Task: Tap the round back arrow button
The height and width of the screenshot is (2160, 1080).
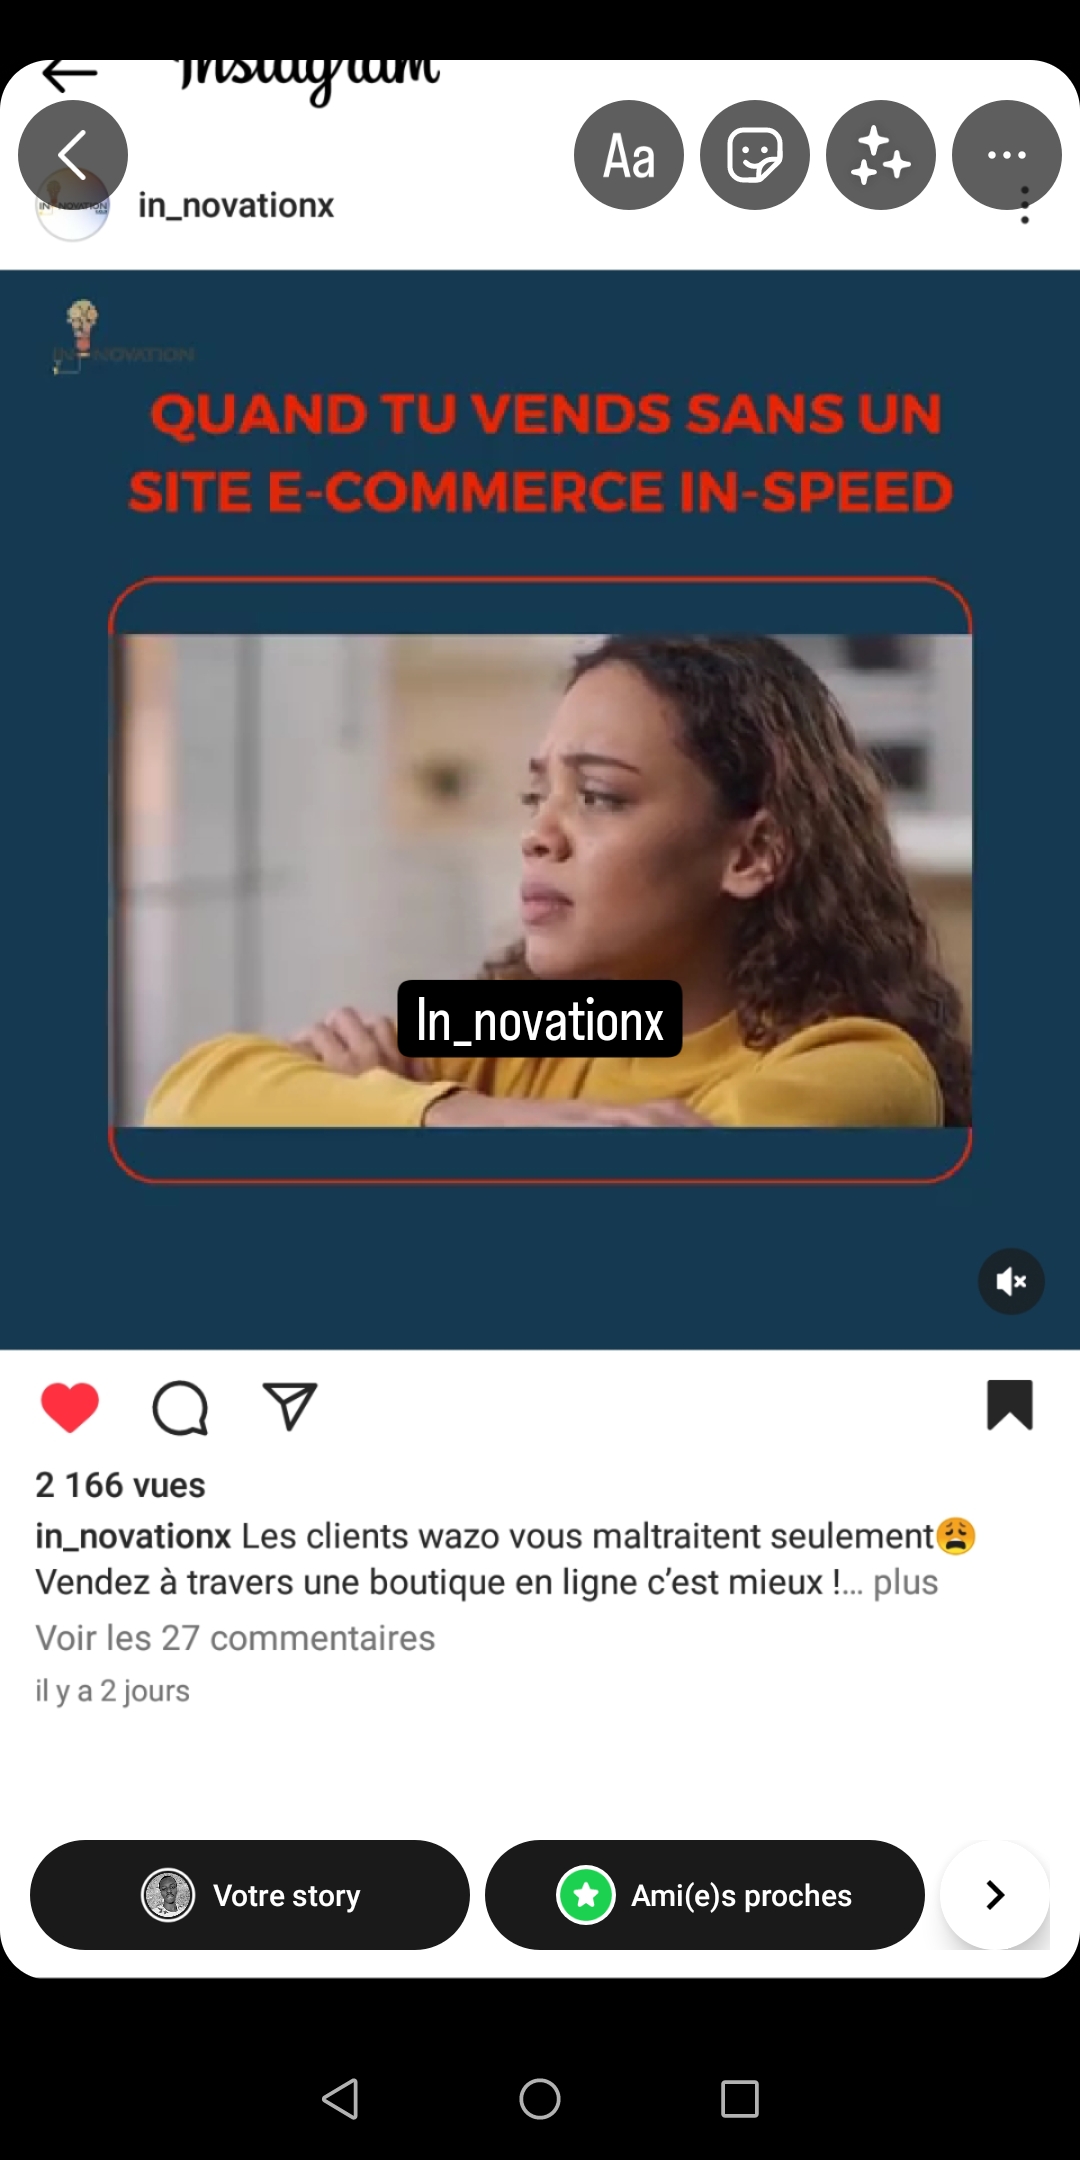Action: point(73,155)
